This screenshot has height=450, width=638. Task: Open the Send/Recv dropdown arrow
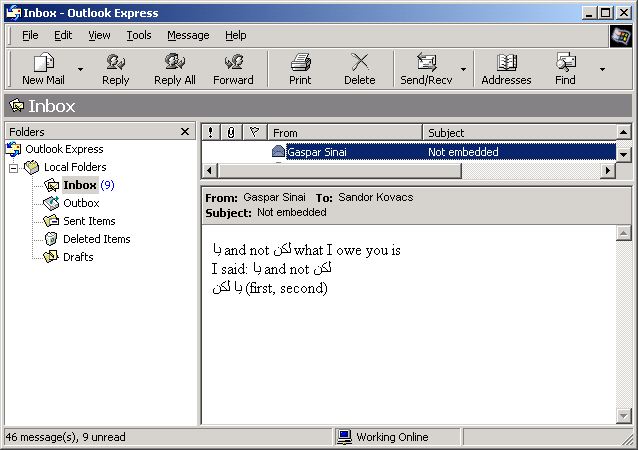coord(463,70)
